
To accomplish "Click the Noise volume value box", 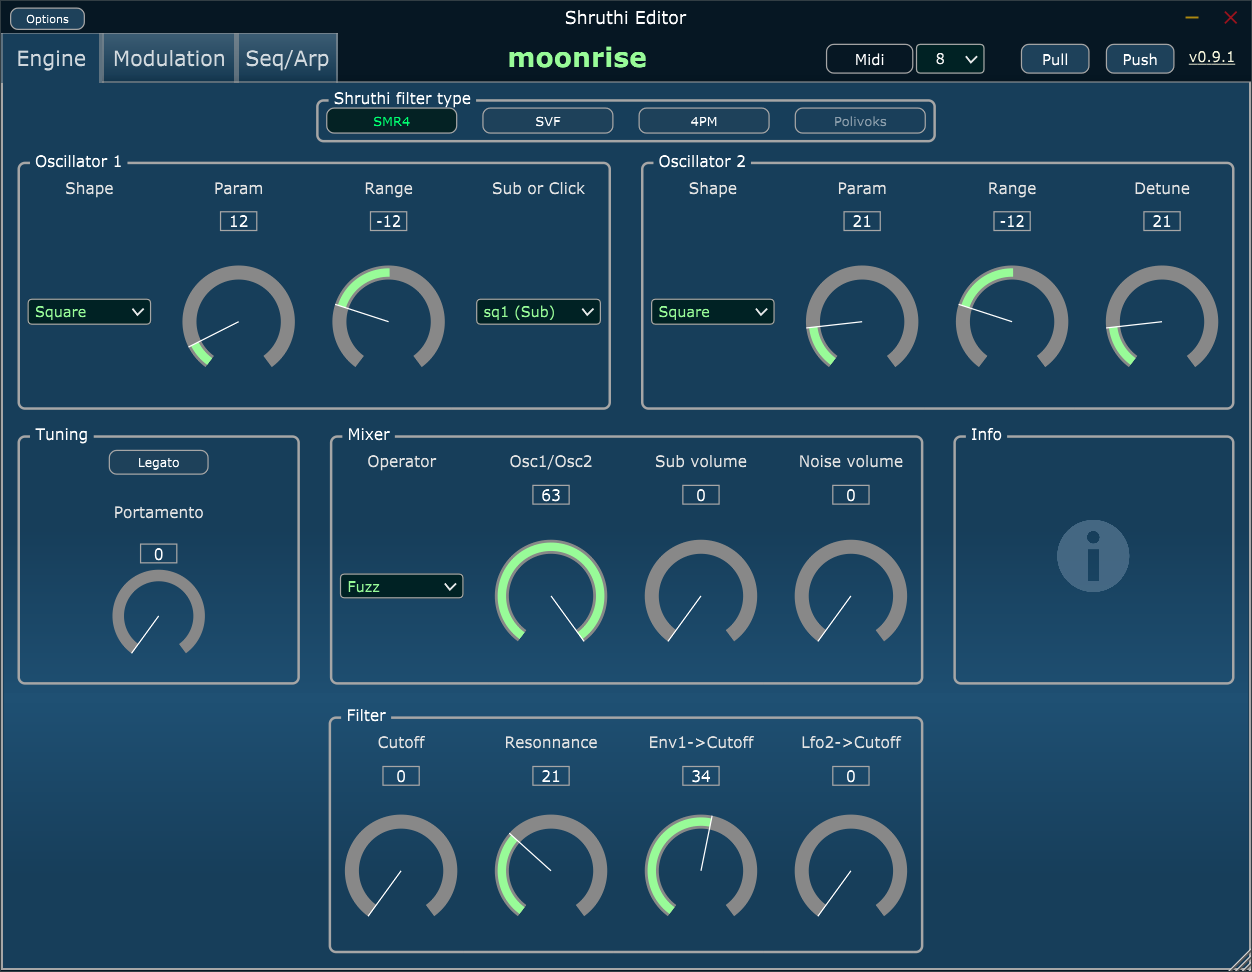I will click(x=851, y=495).
